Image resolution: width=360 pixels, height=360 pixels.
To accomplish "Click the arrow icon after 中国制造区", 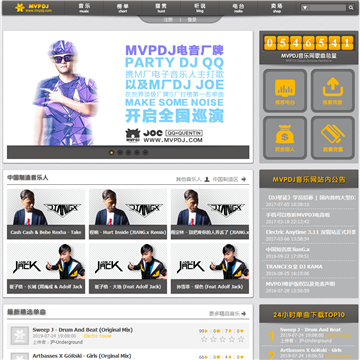I will (x=244, y=179).
